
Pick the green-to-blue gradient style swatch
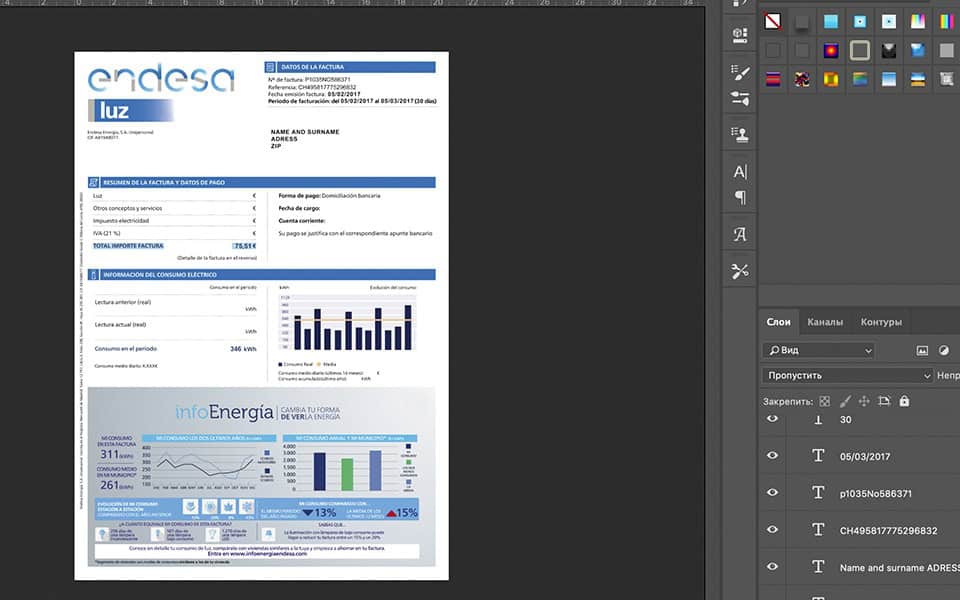pos(860,79)
